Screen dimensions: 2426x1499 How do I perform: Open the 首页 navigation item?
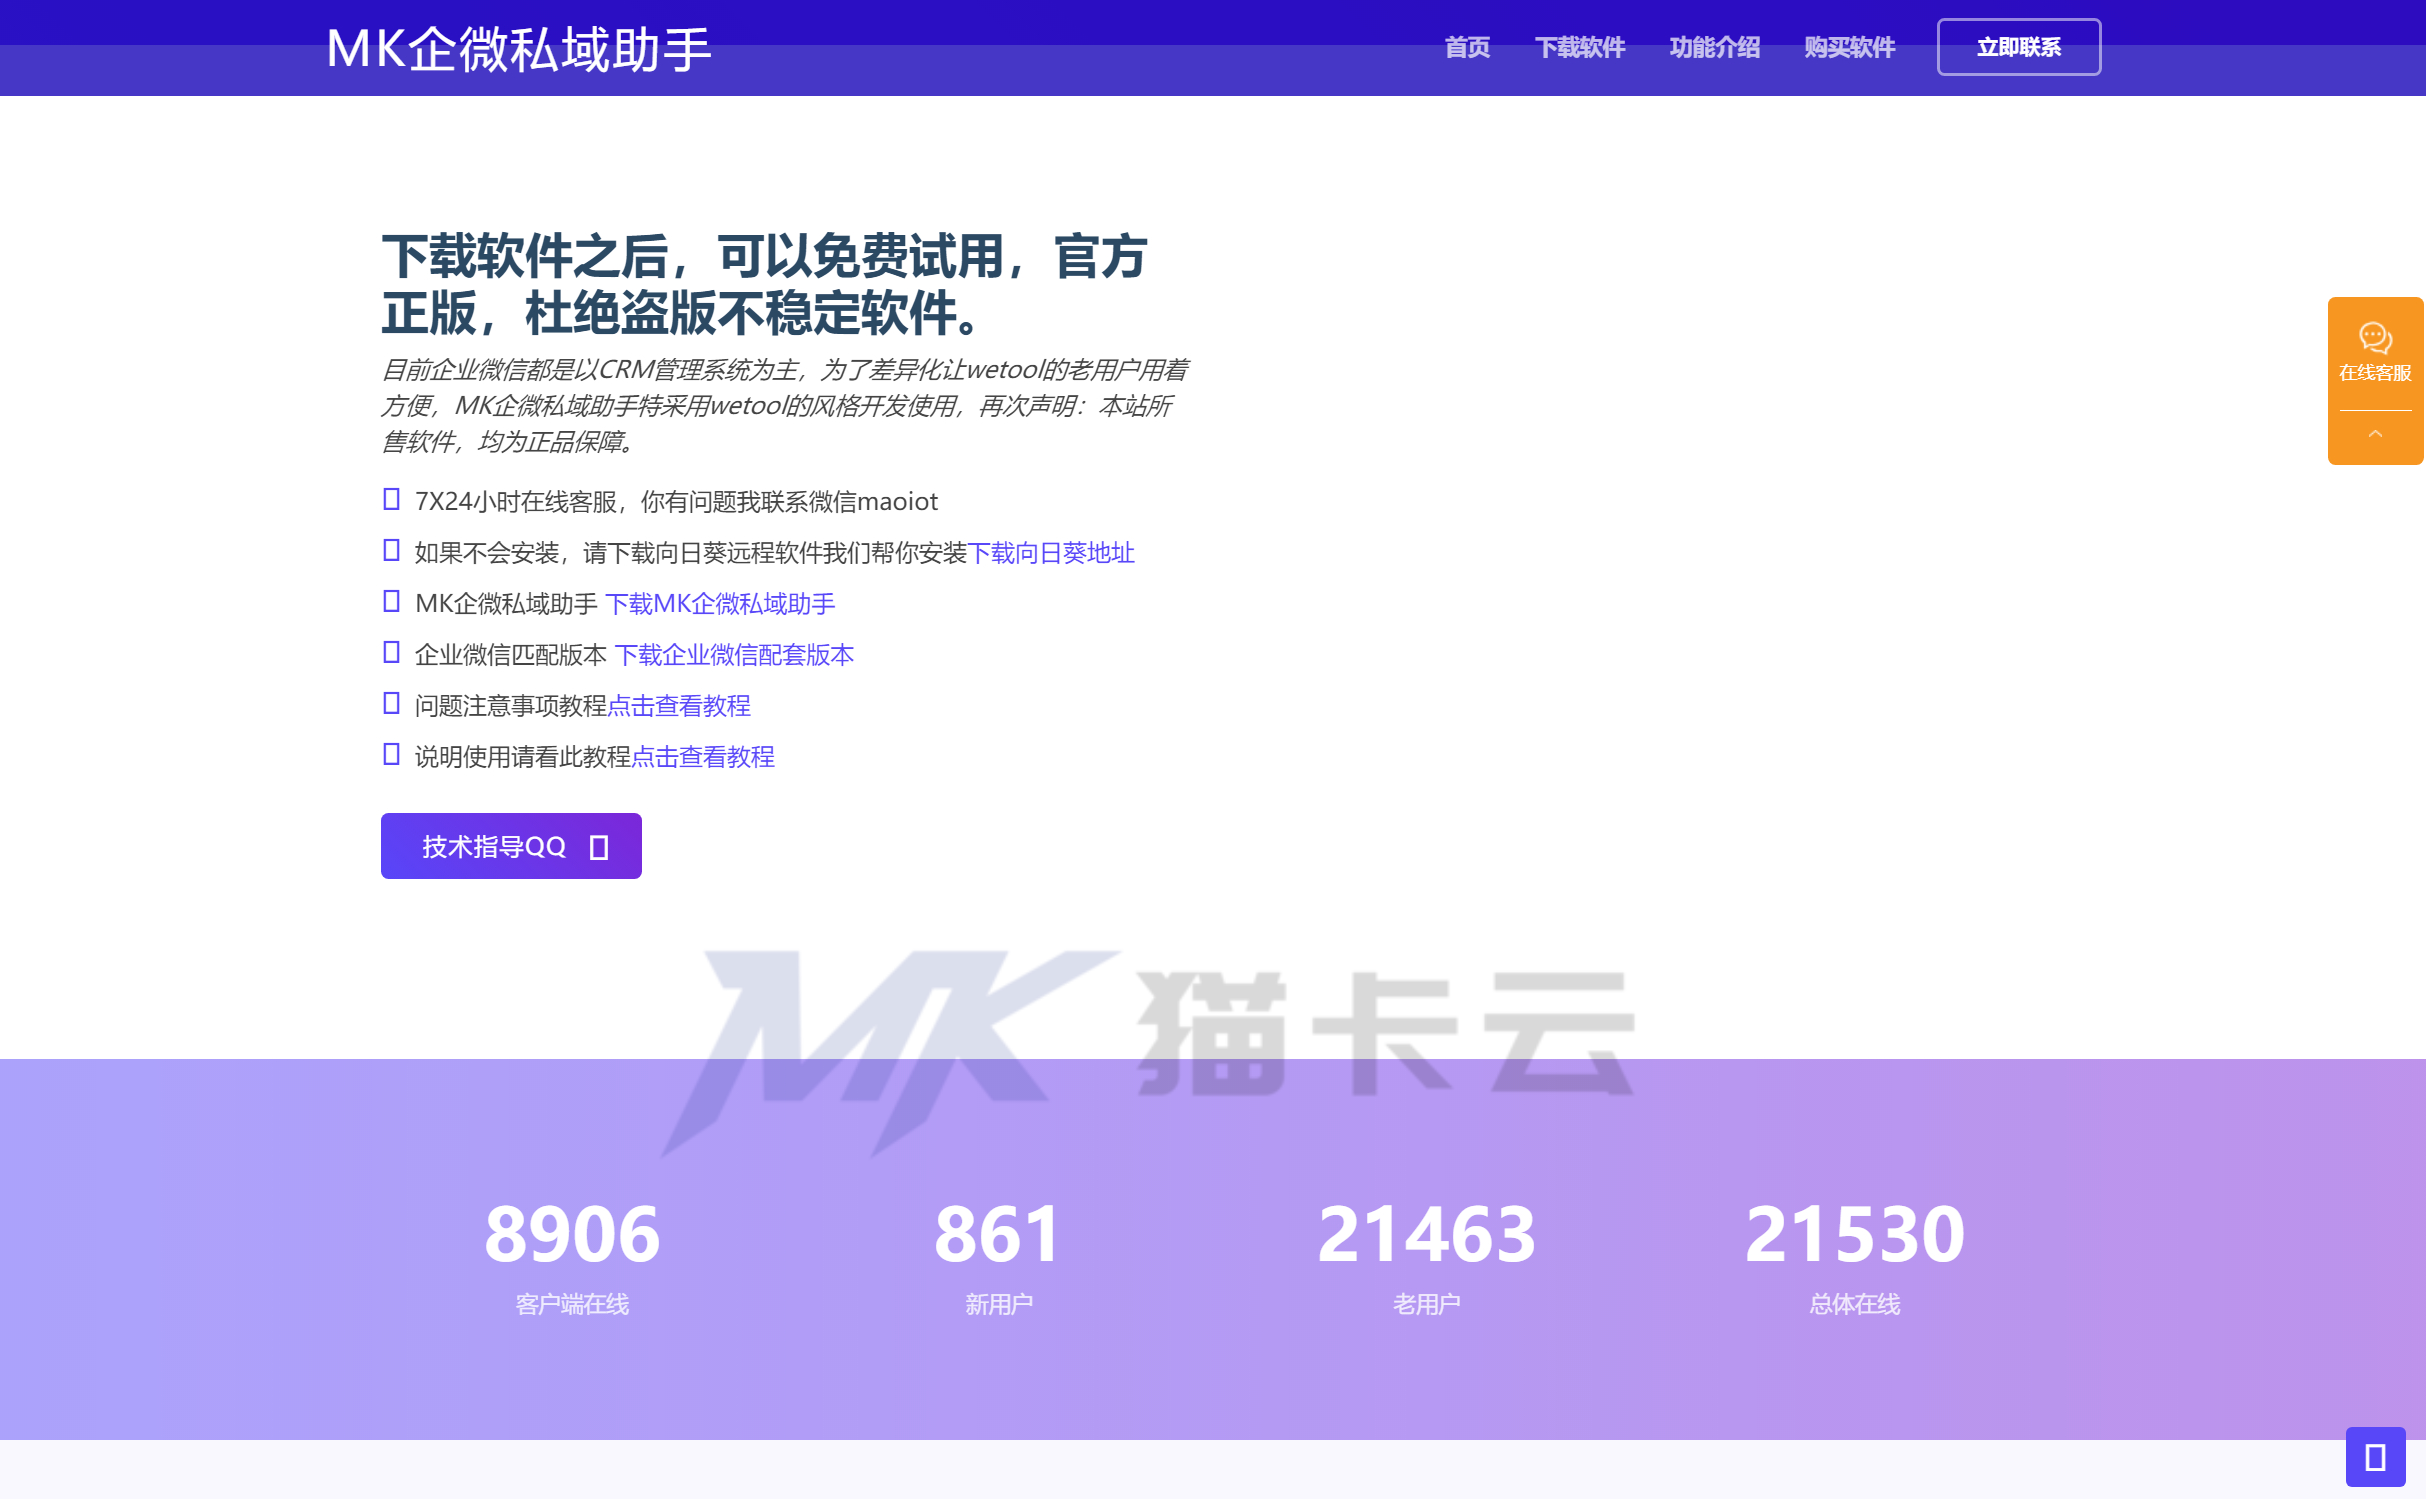coord(1467,47)
